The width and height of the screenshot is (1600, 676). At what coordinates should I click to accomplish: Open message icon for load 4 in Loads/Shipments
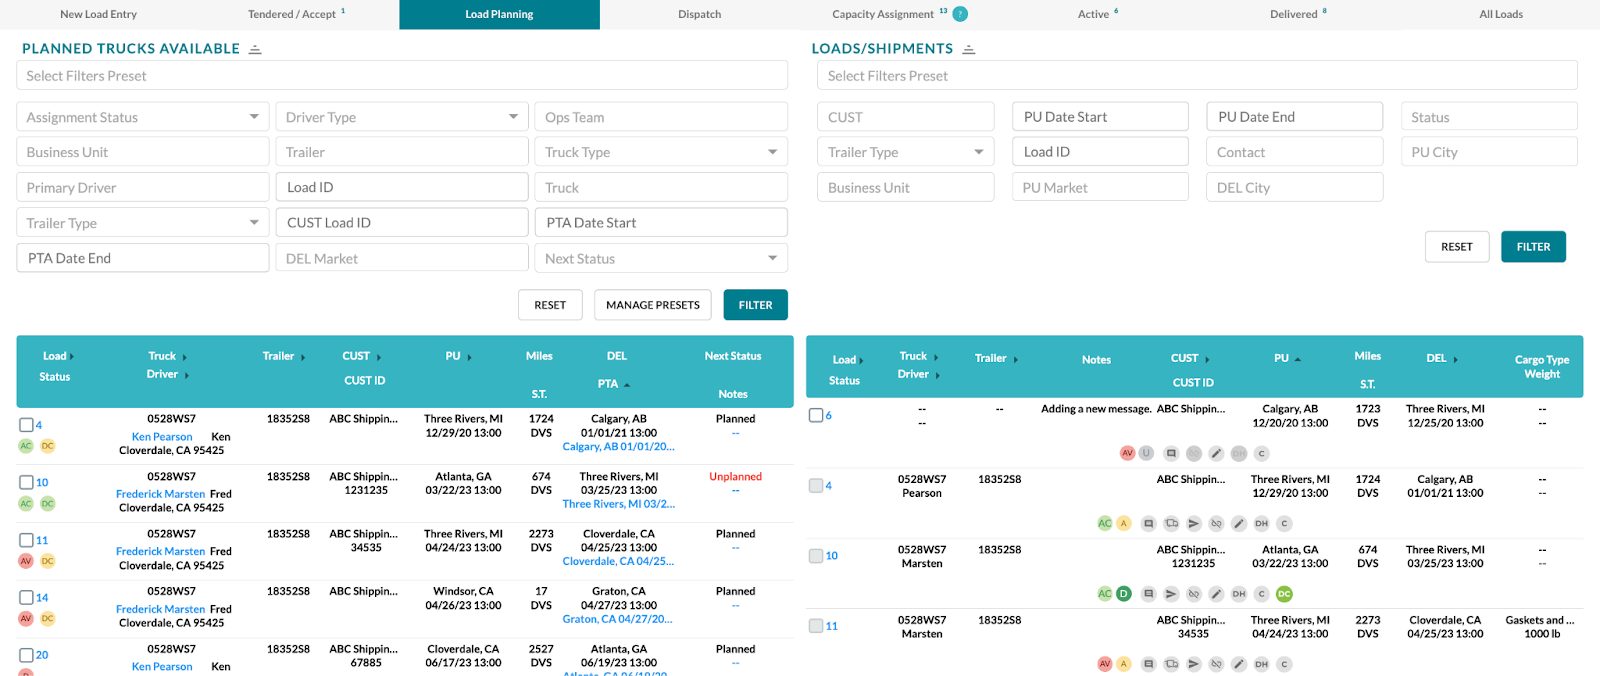coord(1149,523)
